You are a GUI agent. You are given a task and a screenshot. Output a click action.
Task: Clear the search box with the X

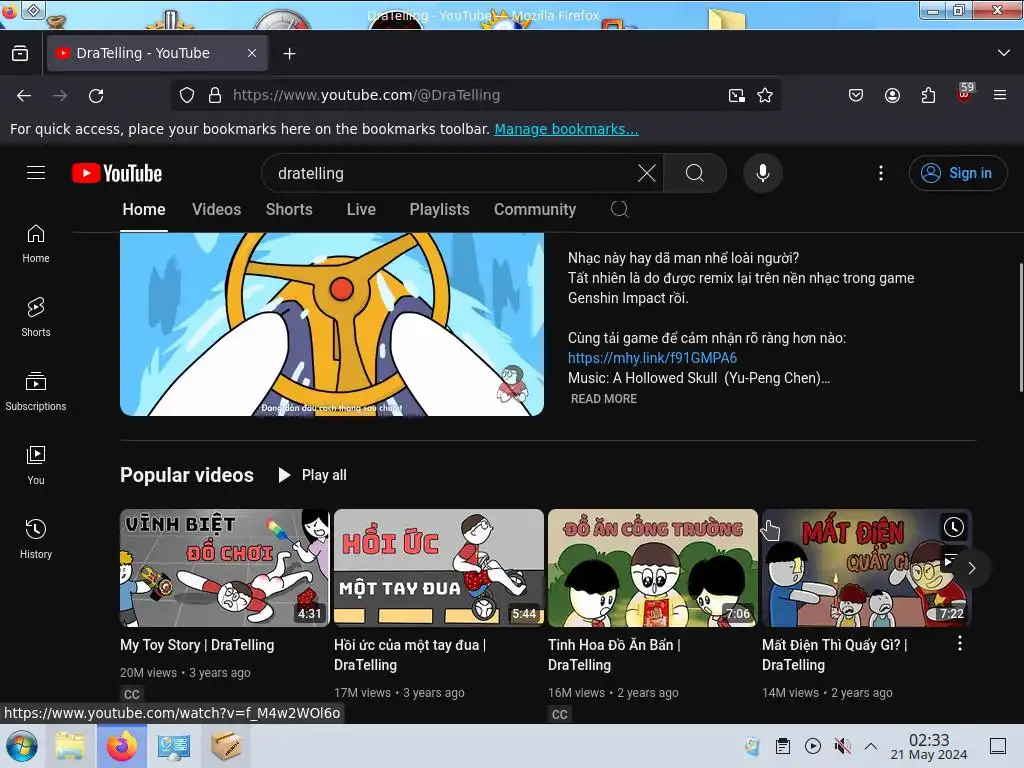click(x=647, y=173)
